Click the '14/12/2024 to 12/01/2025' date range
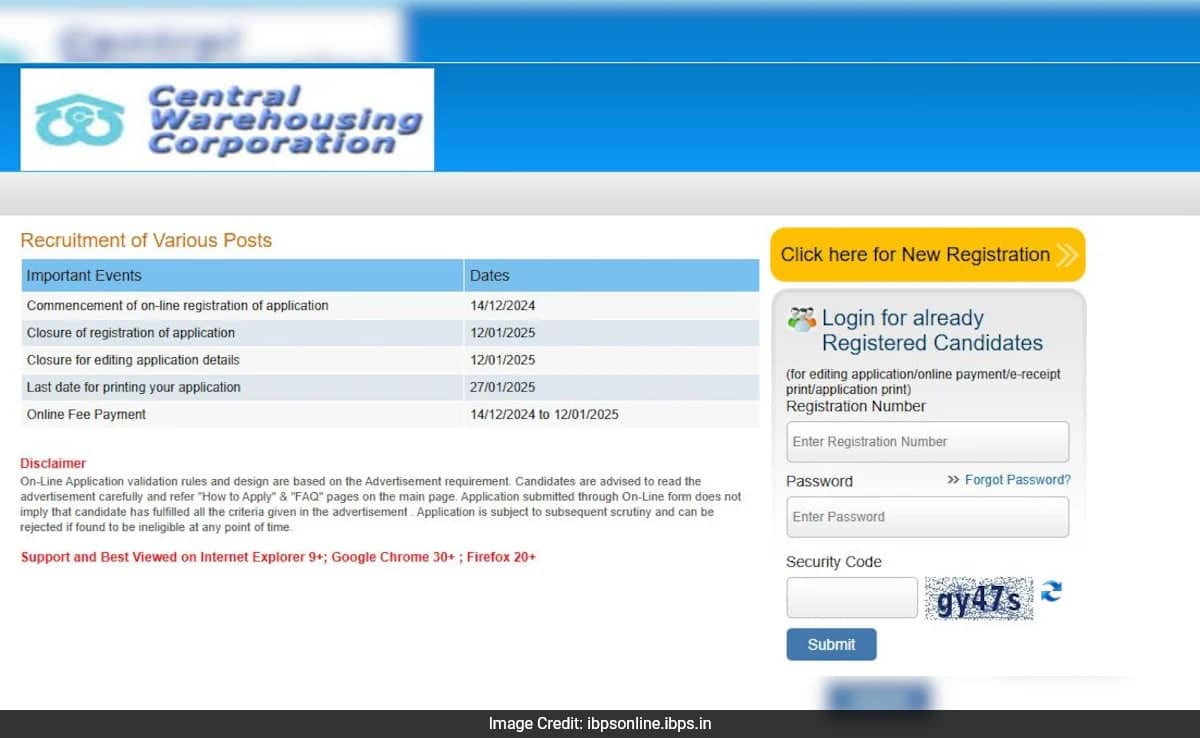The height and width of the screenshot is (738, 1200). (x=544, y=414)
